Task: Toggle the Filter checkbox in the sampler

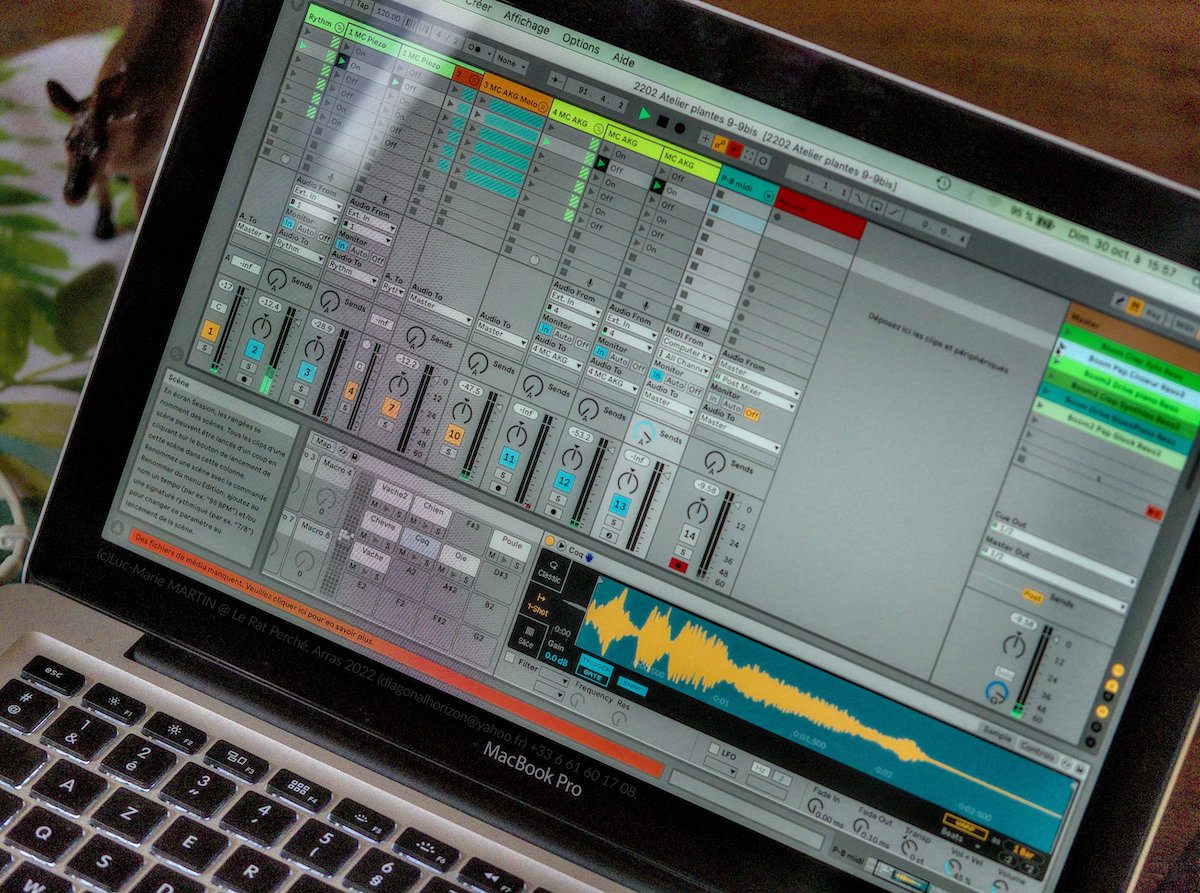Action: tap(510, 658)
